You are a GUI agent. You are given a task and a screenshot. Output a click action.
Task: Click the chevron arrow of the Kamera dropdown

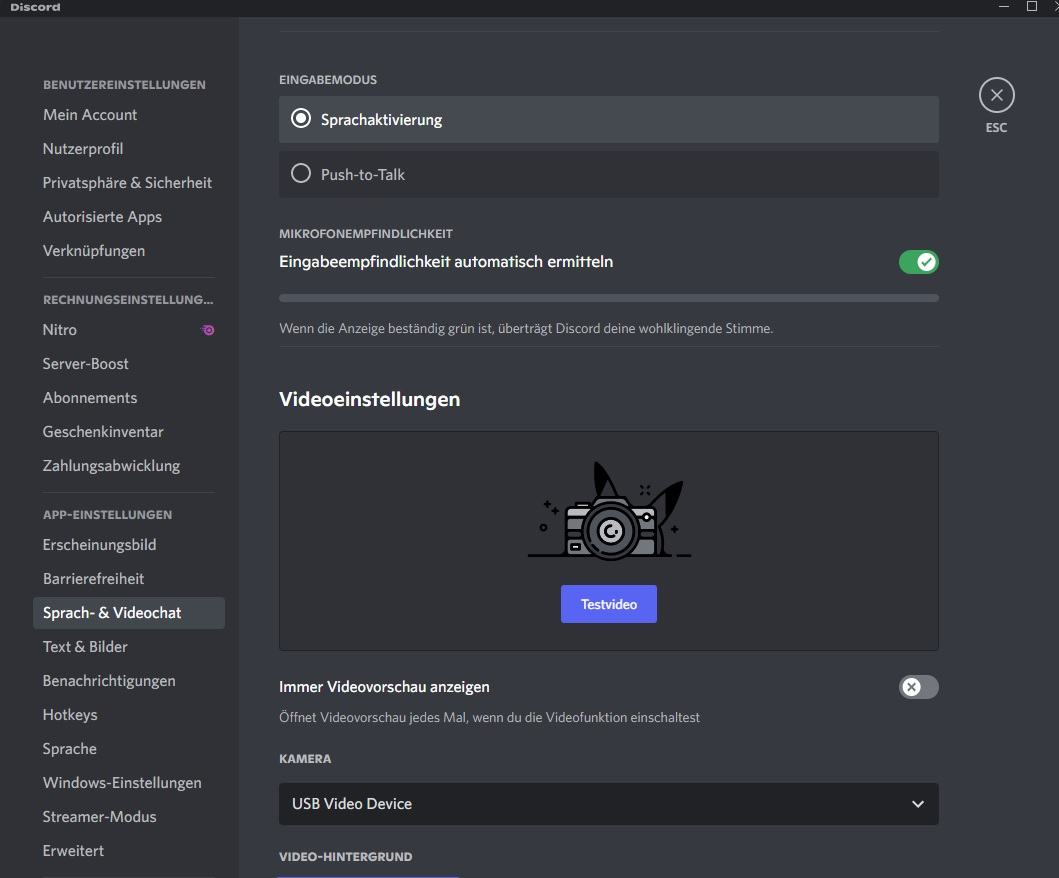(918, 804)
